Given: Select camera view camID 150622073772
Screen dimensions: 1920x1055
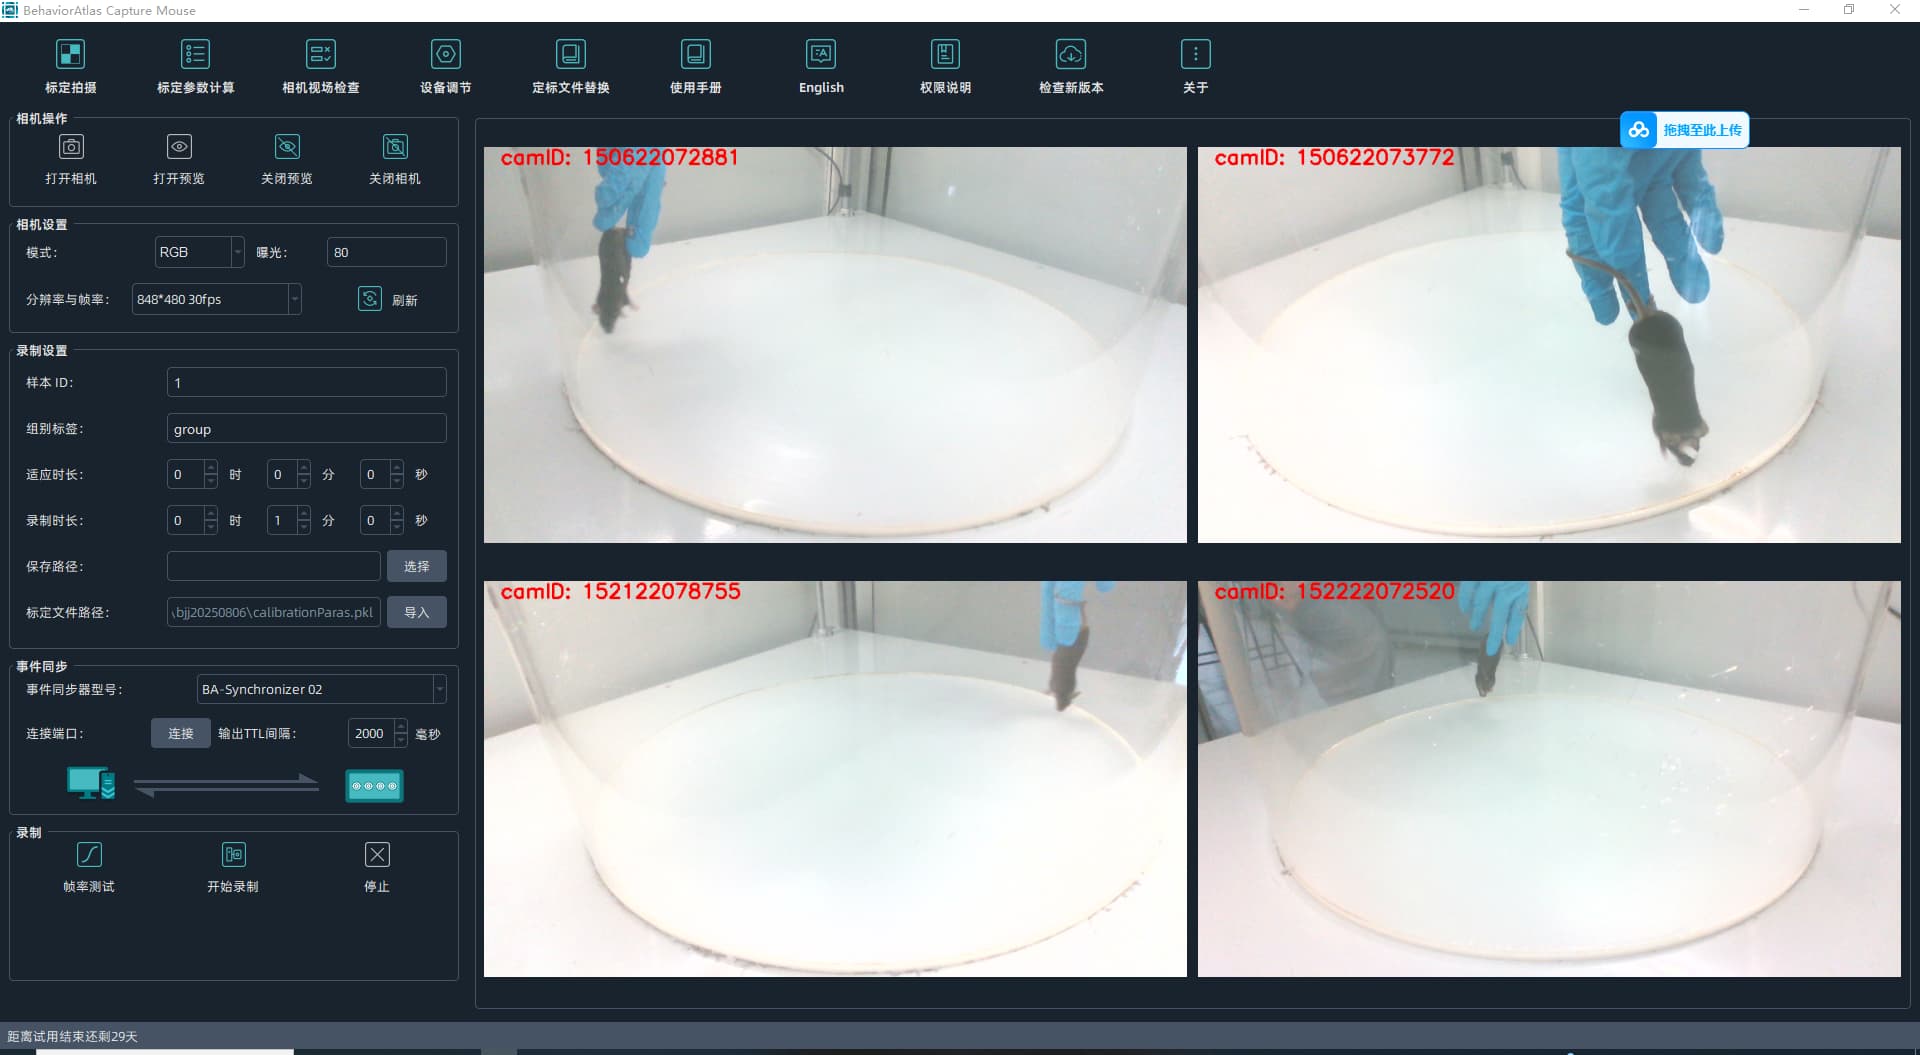Looking at the screenshot, I should click(1549, 345).
